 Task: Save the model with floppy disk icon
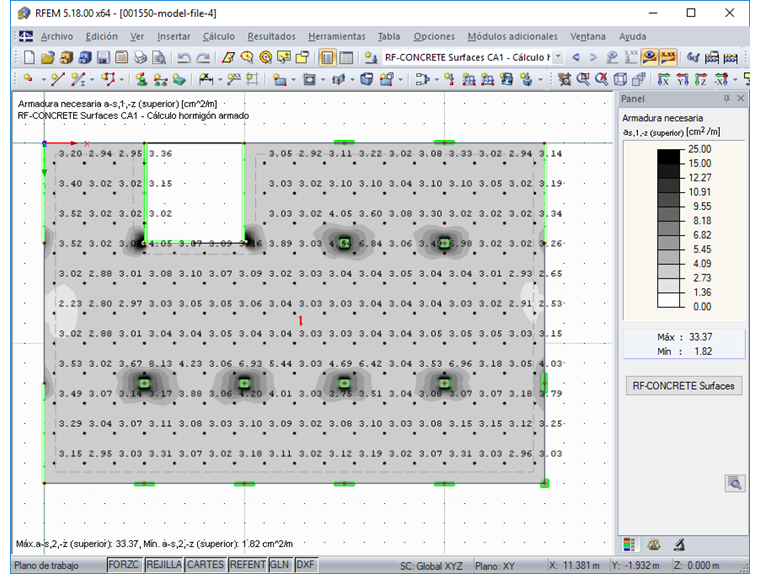[x=103, y=58]
